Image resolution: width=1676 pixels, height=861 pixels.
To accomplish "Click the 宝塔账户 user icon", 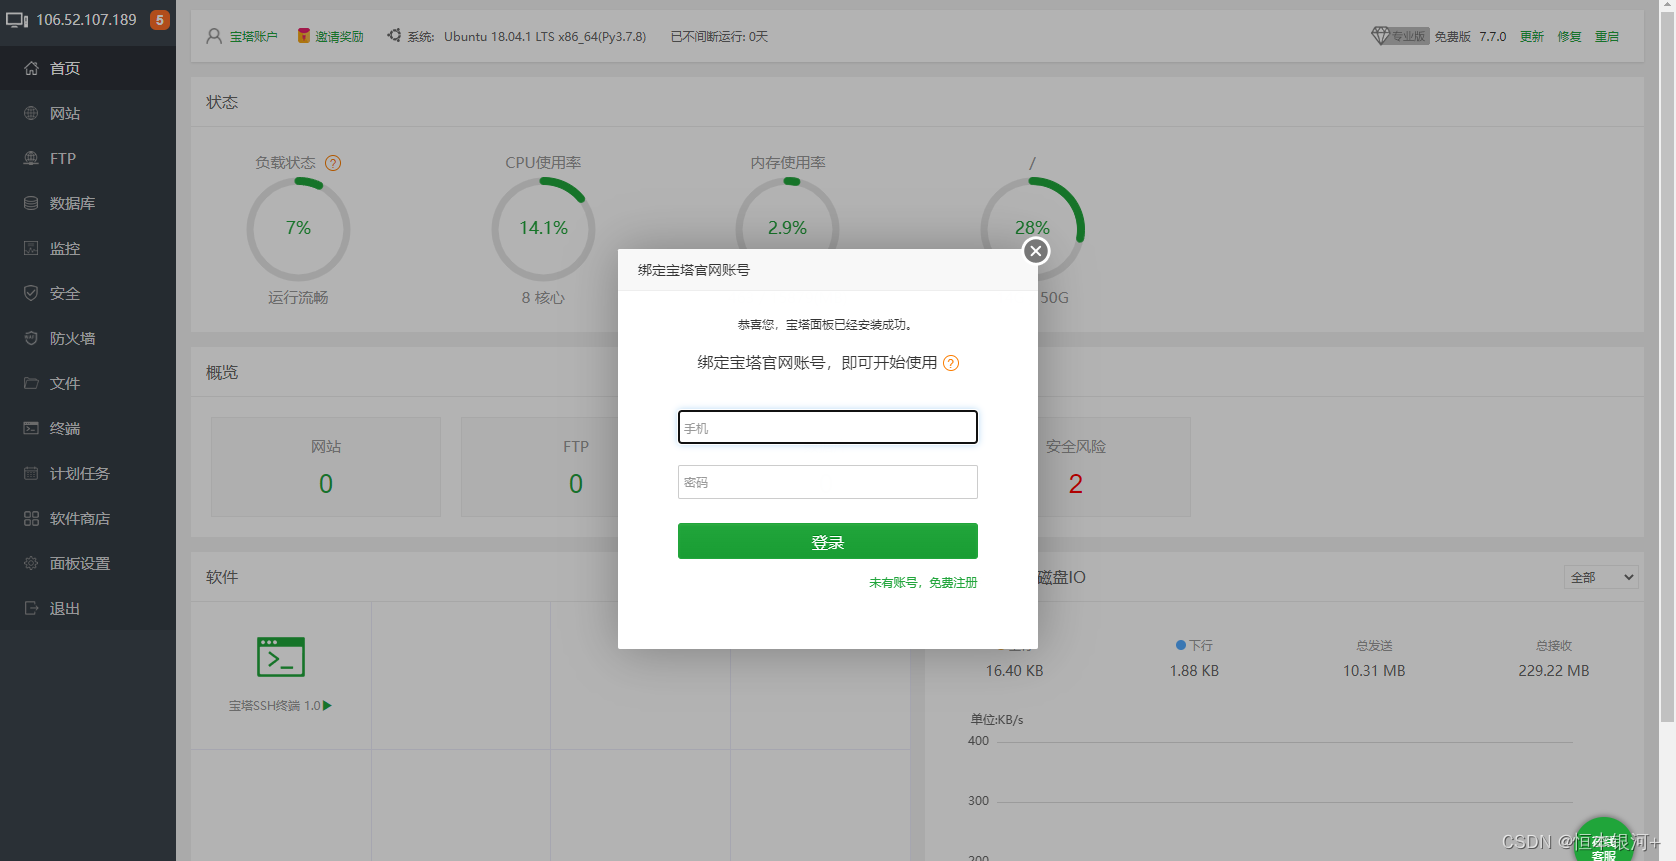I will click(214, 36).
